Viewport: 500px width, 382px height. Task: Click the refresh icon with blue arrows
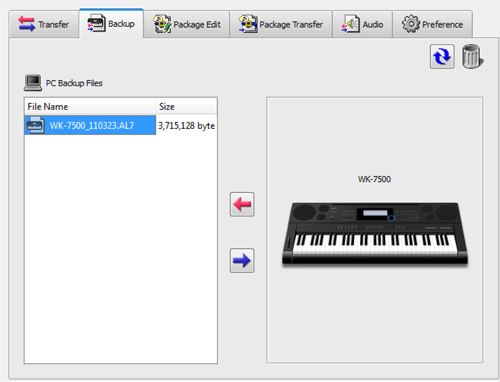pyautogui.click(x=442, y=56)
